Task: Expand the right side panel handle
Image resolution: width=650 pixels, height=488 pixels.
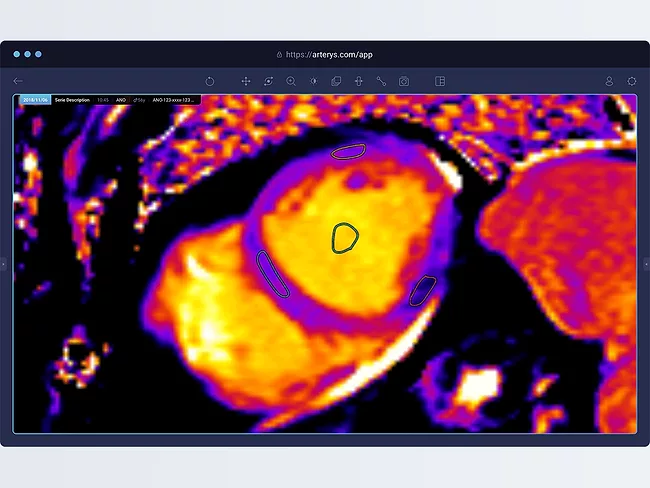Action: tap(645, 264)
